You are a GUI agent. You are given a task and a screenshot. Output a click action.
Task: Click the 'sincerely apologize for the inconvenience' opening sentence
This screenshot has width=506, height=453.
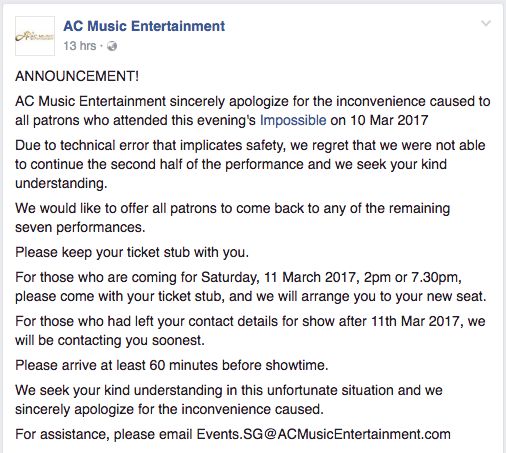coord(253,111)
